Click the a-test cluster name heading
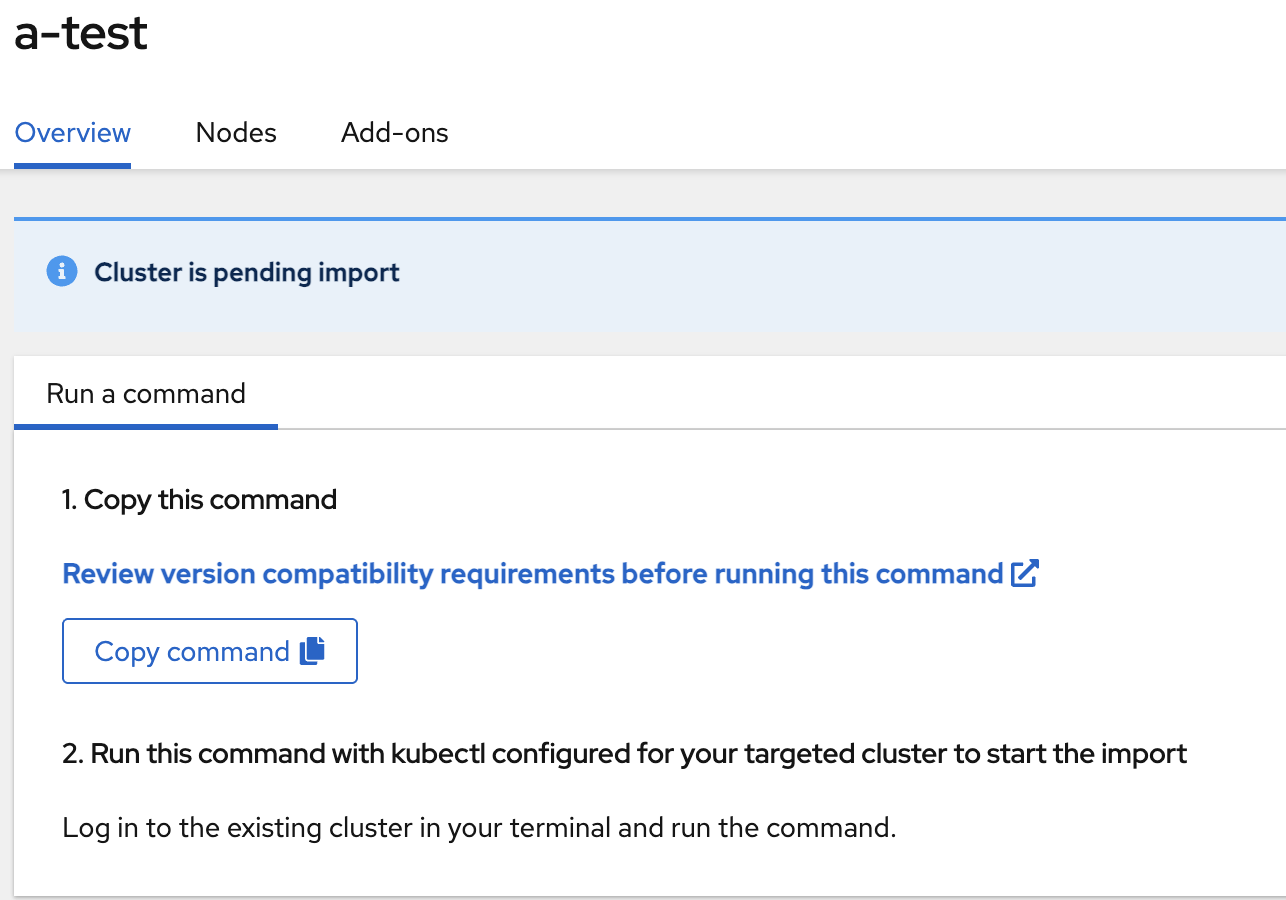1286x900 pixels. 81,33
